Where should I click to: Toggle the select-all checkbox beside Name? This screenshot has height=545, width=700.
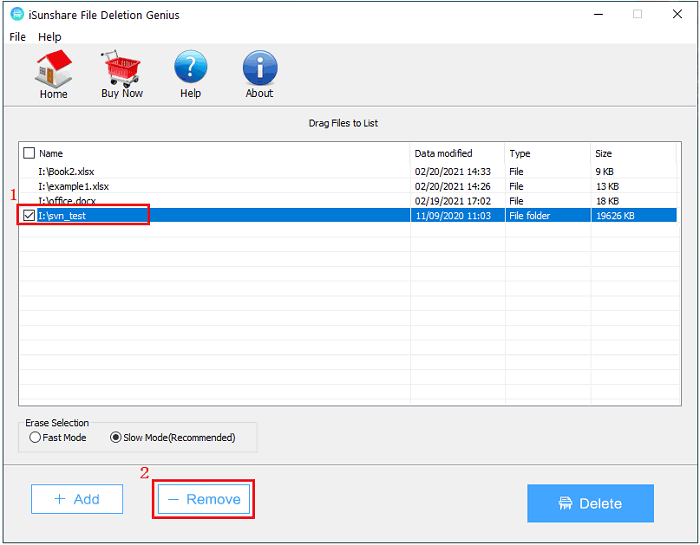click(x=29, y=153)
